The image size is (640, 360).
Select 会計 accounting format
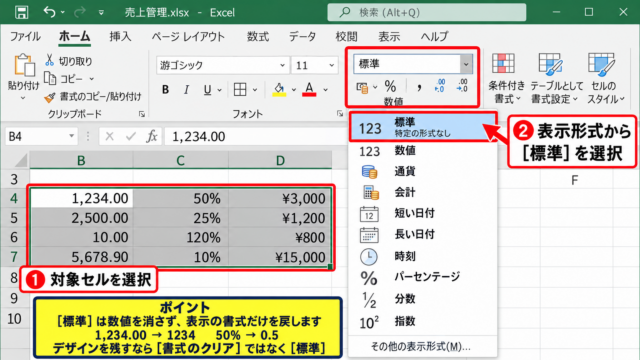pyautogui.click(x=423, y=192)
